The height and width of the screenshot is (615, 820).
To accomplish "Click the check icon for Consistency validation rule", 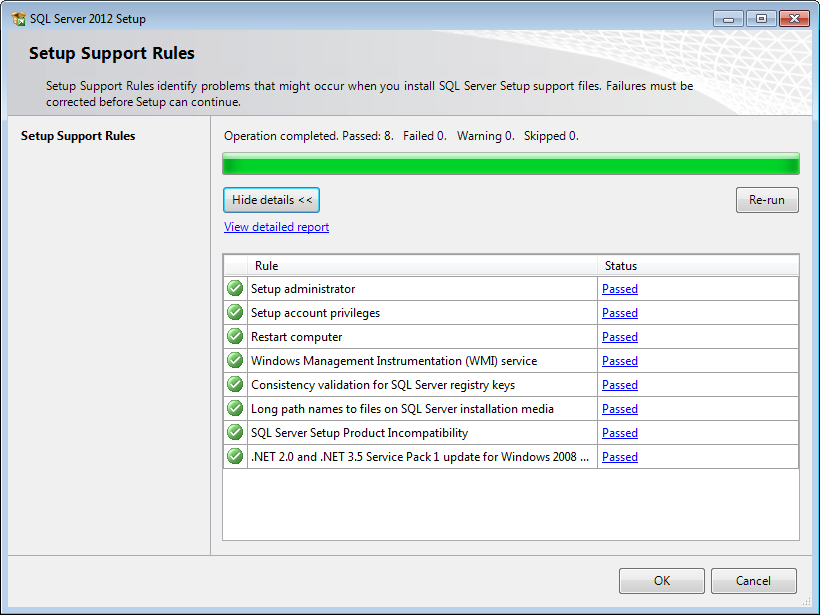I will (x=234, y=384).
